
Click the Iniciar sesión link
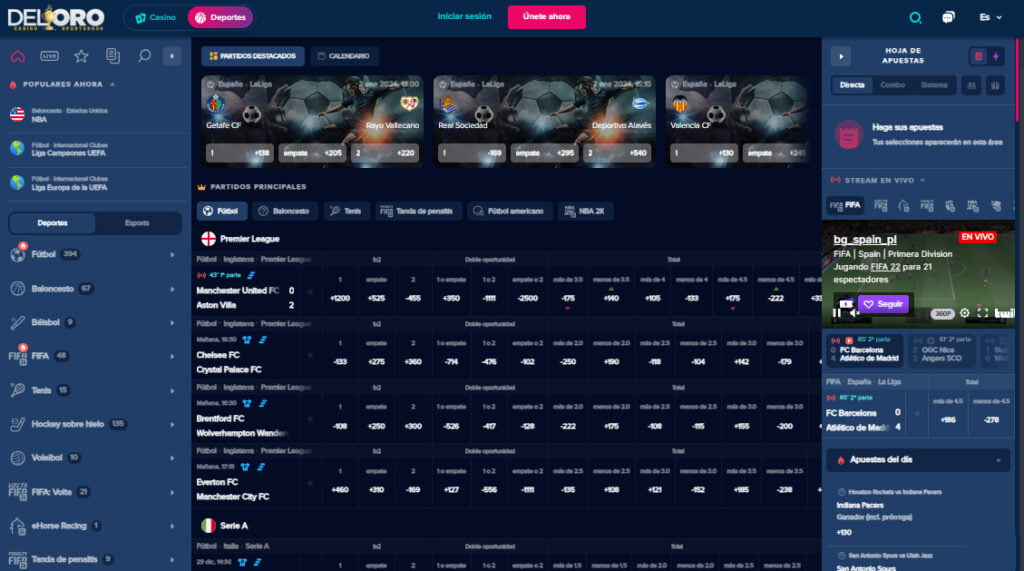[x=464, y=17]
